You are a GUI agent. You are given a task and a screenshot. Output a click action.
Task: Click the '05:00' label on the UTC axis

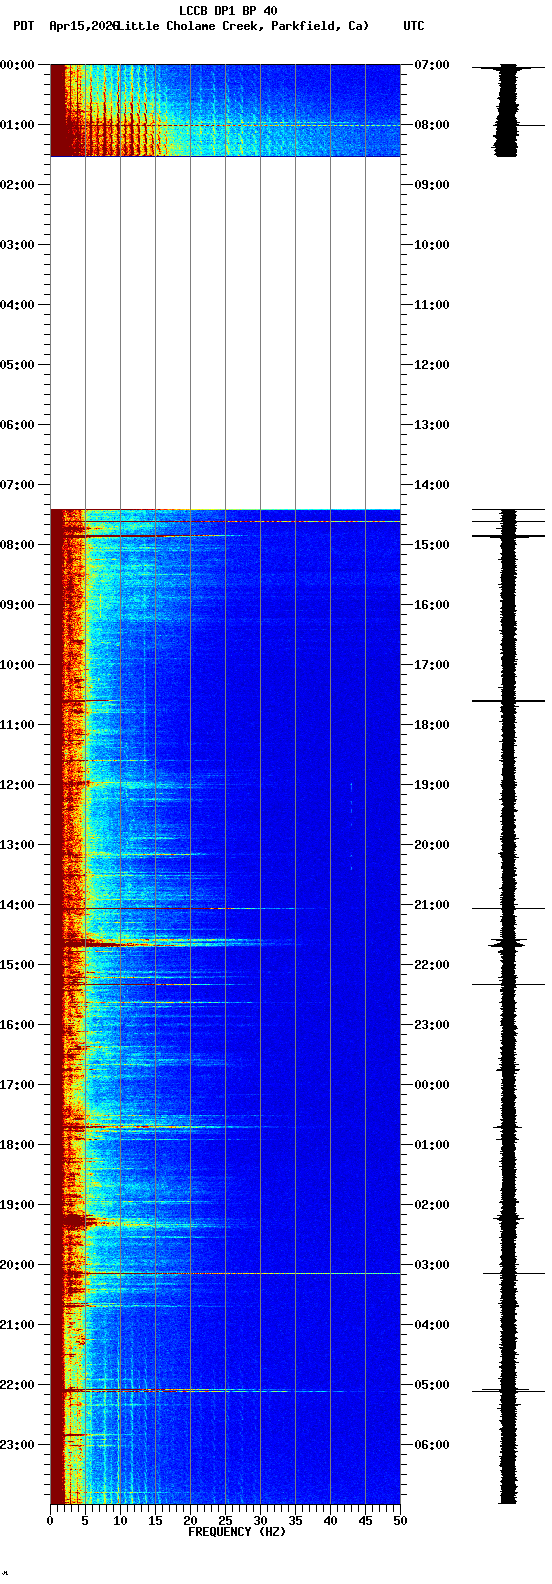pyautogui.click(x=432, y=1385)
